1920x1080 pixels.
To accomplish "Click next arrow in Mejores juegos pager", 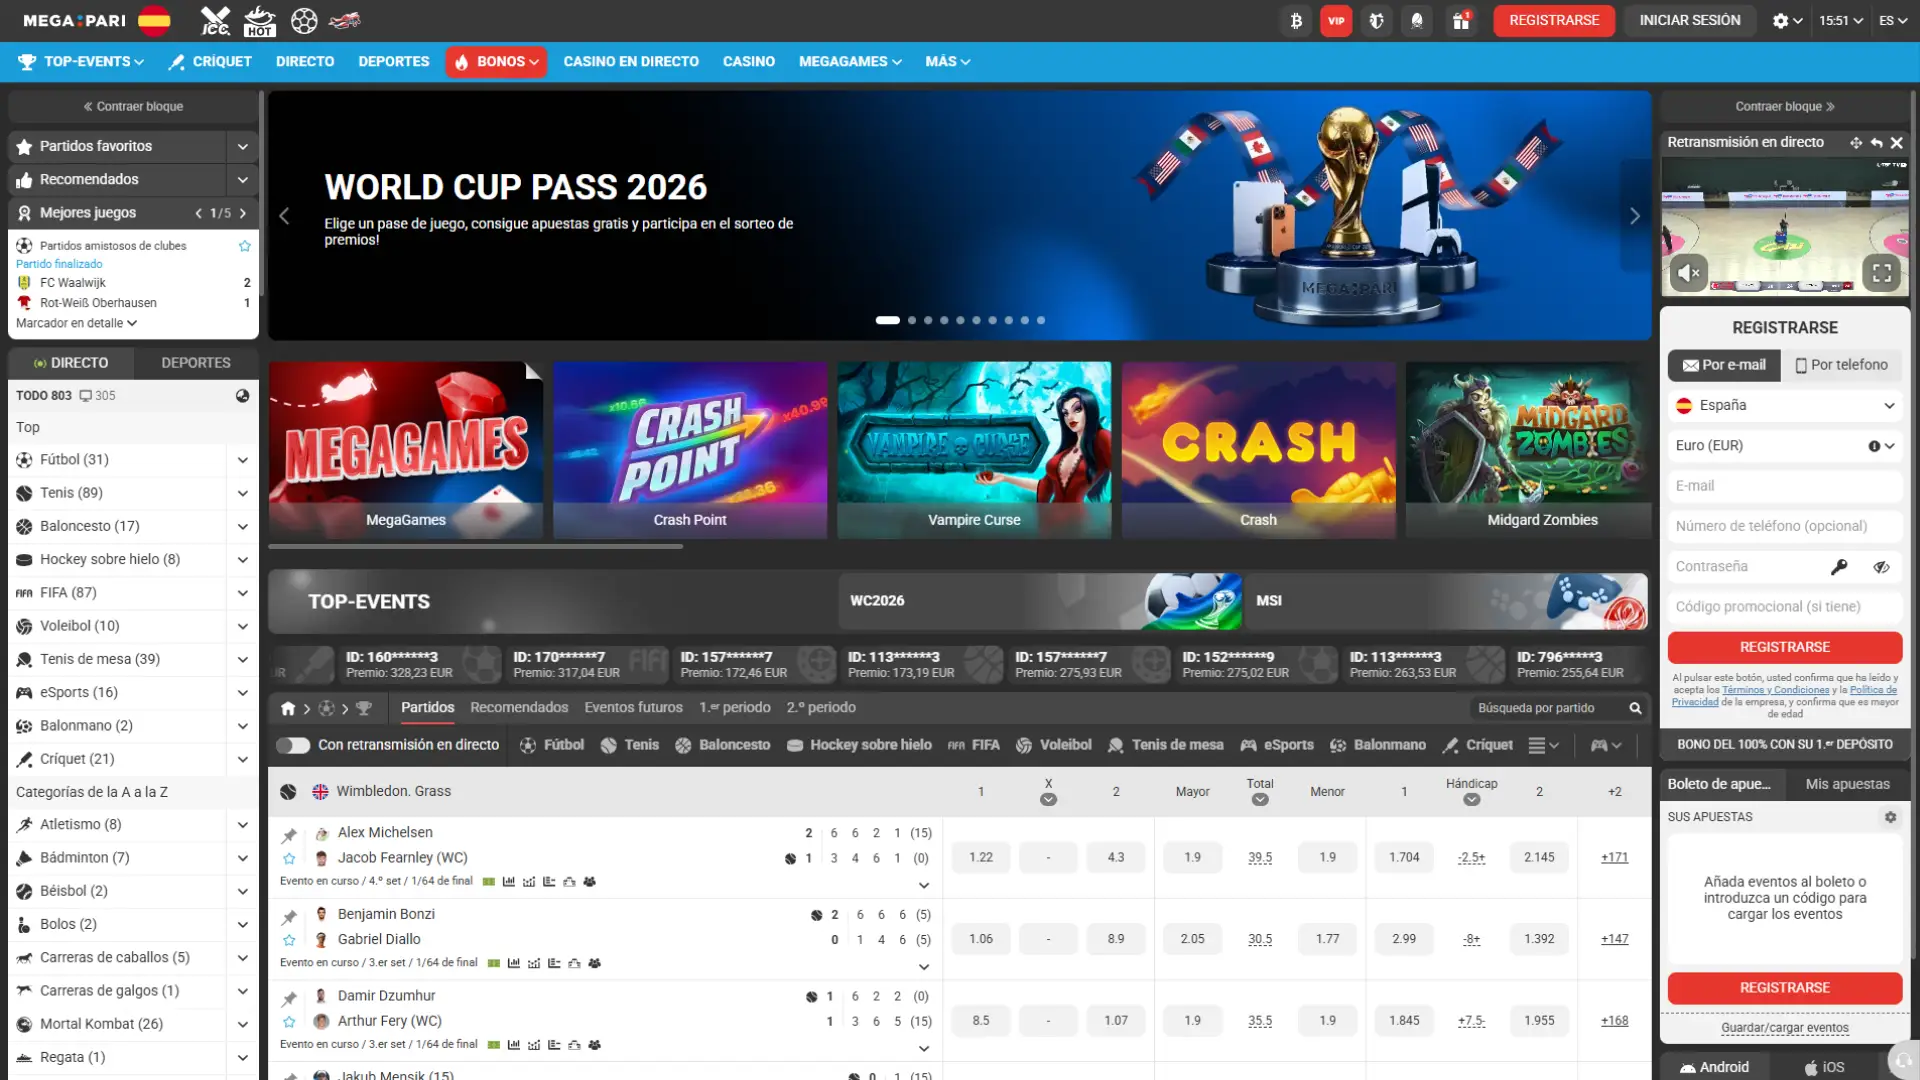I will [x=243, y=213].
